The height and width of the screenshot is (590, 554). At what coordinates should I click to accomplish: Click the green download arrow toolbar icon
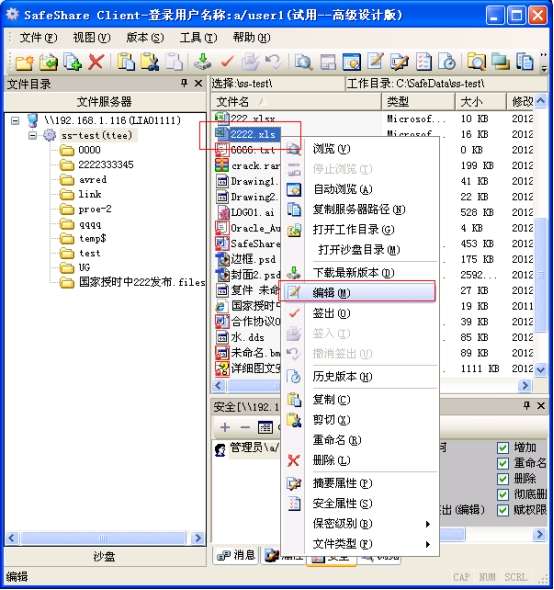202,62
